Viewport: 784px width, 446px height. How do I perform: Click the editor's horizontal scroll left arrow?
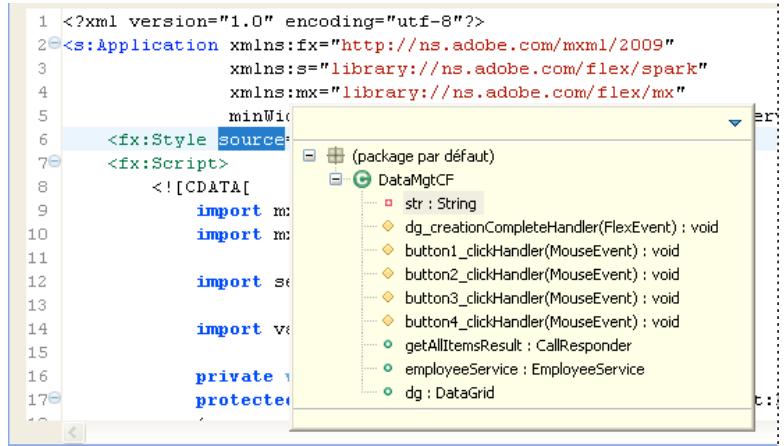[74, 432]
